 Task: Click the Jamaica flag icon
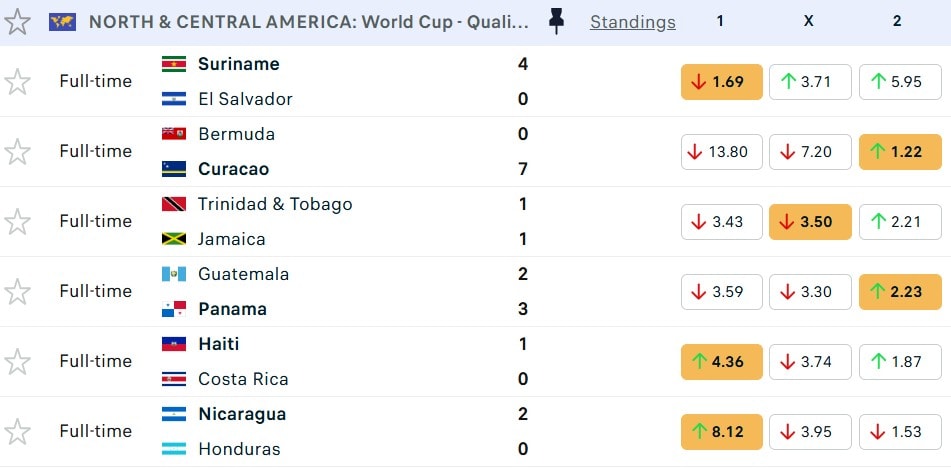(173, 239)
